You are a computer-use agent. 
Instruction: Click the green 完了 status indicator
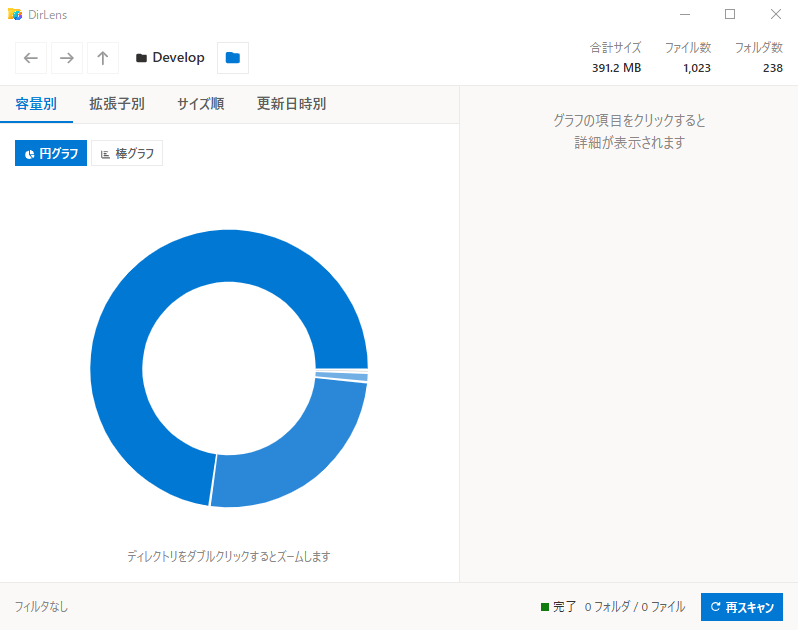point(558,607)
